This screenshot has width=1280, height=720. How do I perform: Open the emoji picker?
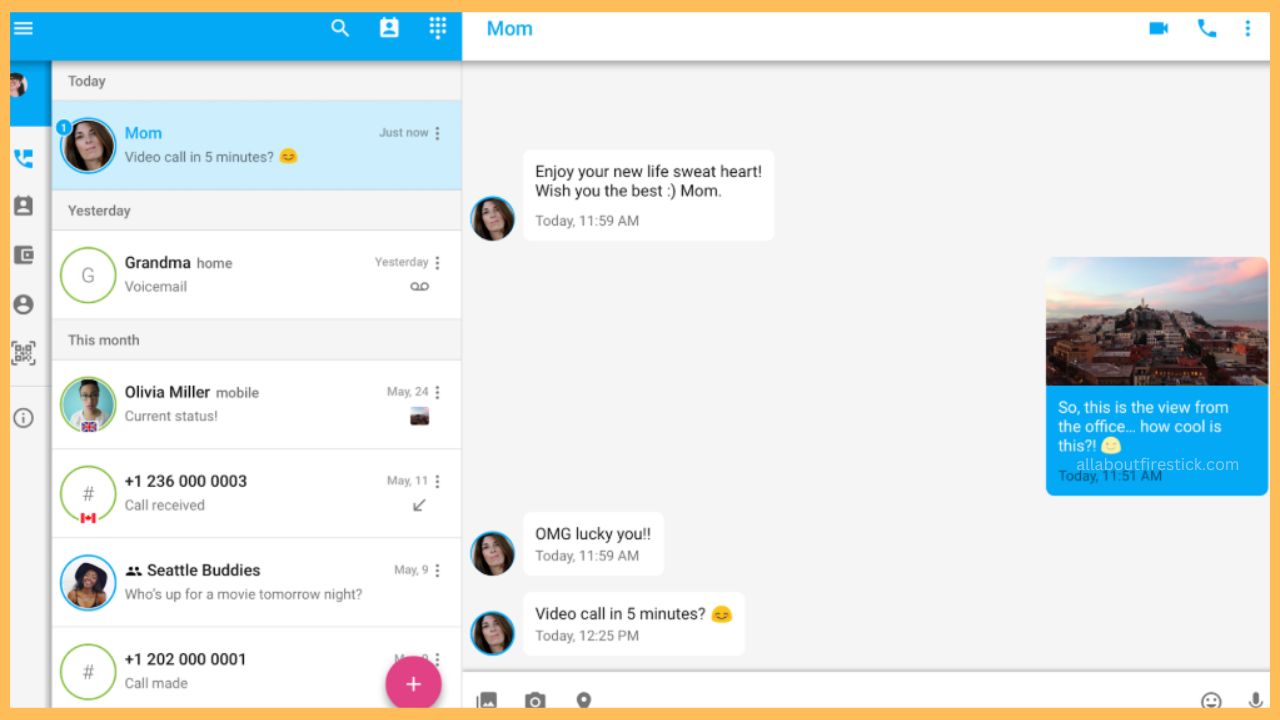[x=1211, y=701]
